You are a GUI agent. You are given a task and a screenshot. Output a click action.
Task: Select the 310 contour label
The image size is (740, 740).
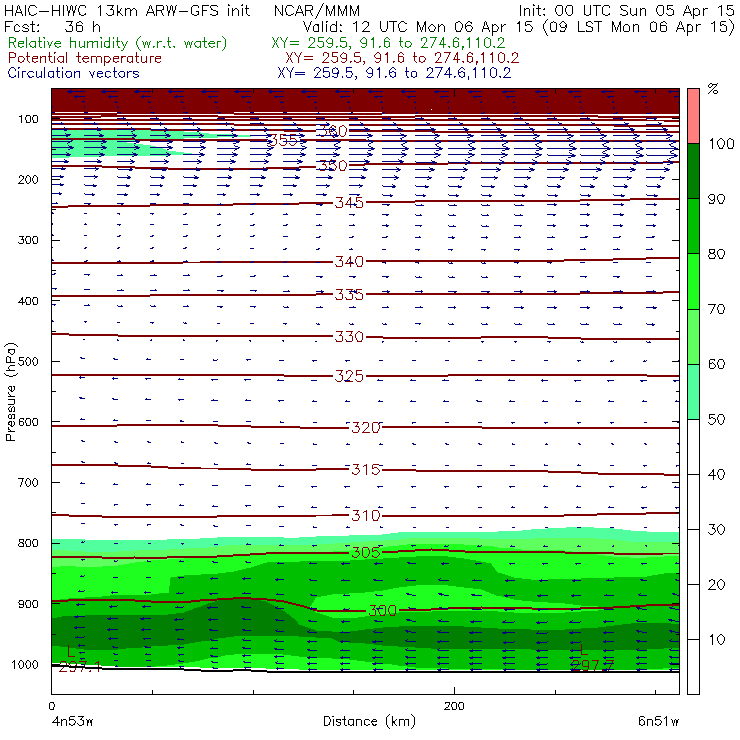pos(366,515)
